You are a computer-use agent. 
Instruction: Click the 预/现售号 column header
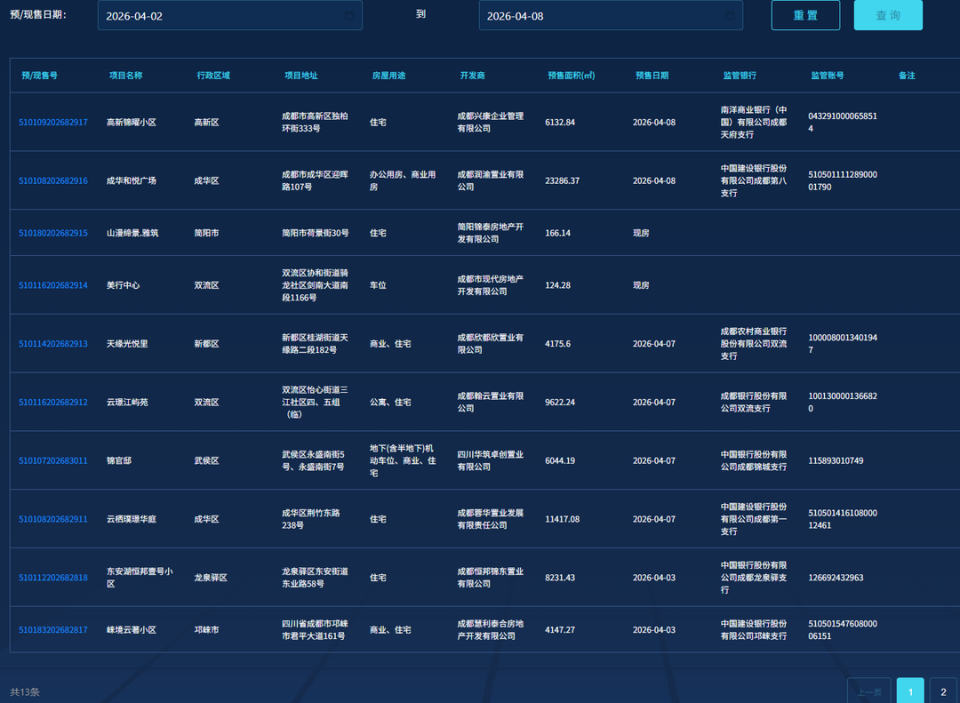point(39,75)
